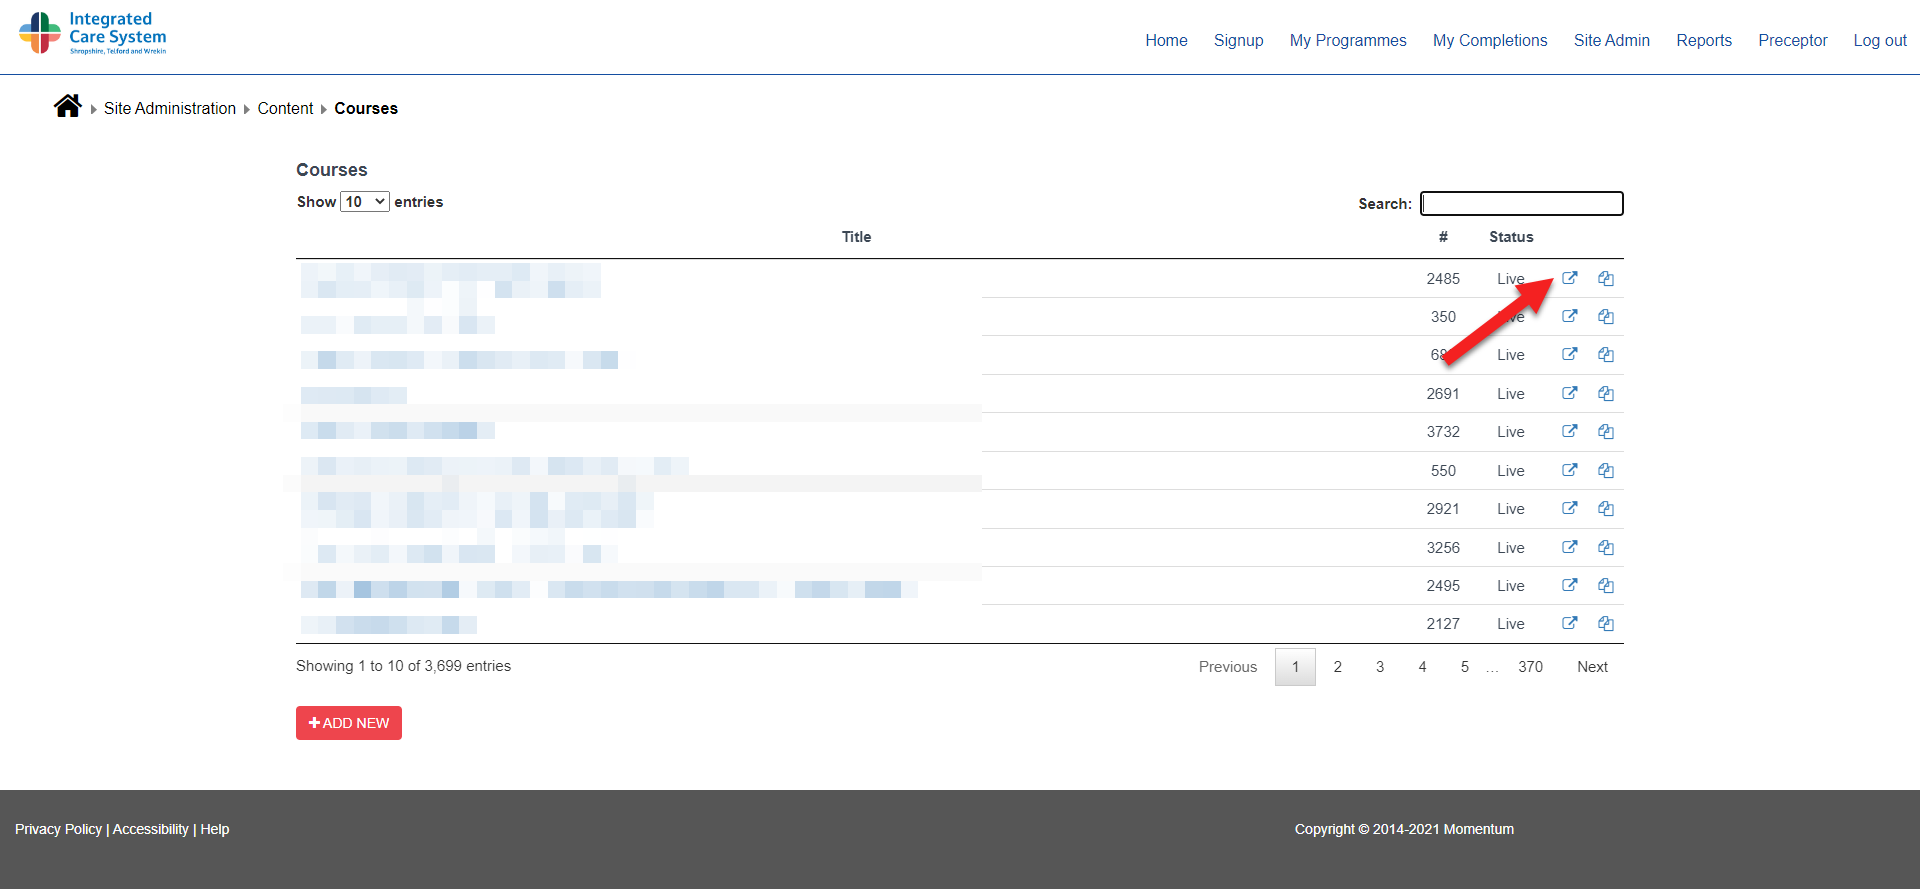Open course 2691 via its external link icon
This screenshot has height=889, width=1920.
pyautogui.click(x=1570, y=393)
